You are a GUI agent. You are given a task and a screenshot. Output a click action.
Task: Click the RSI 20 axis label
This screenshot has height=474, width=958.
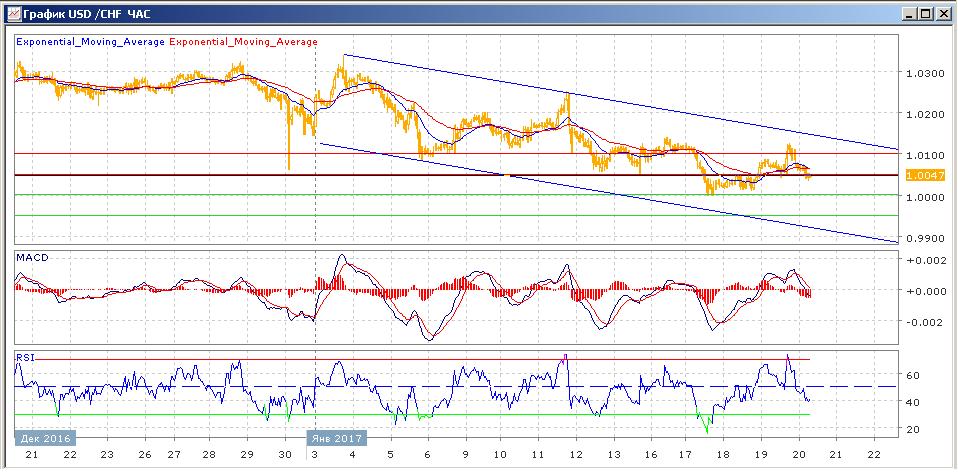coord(914,429)
